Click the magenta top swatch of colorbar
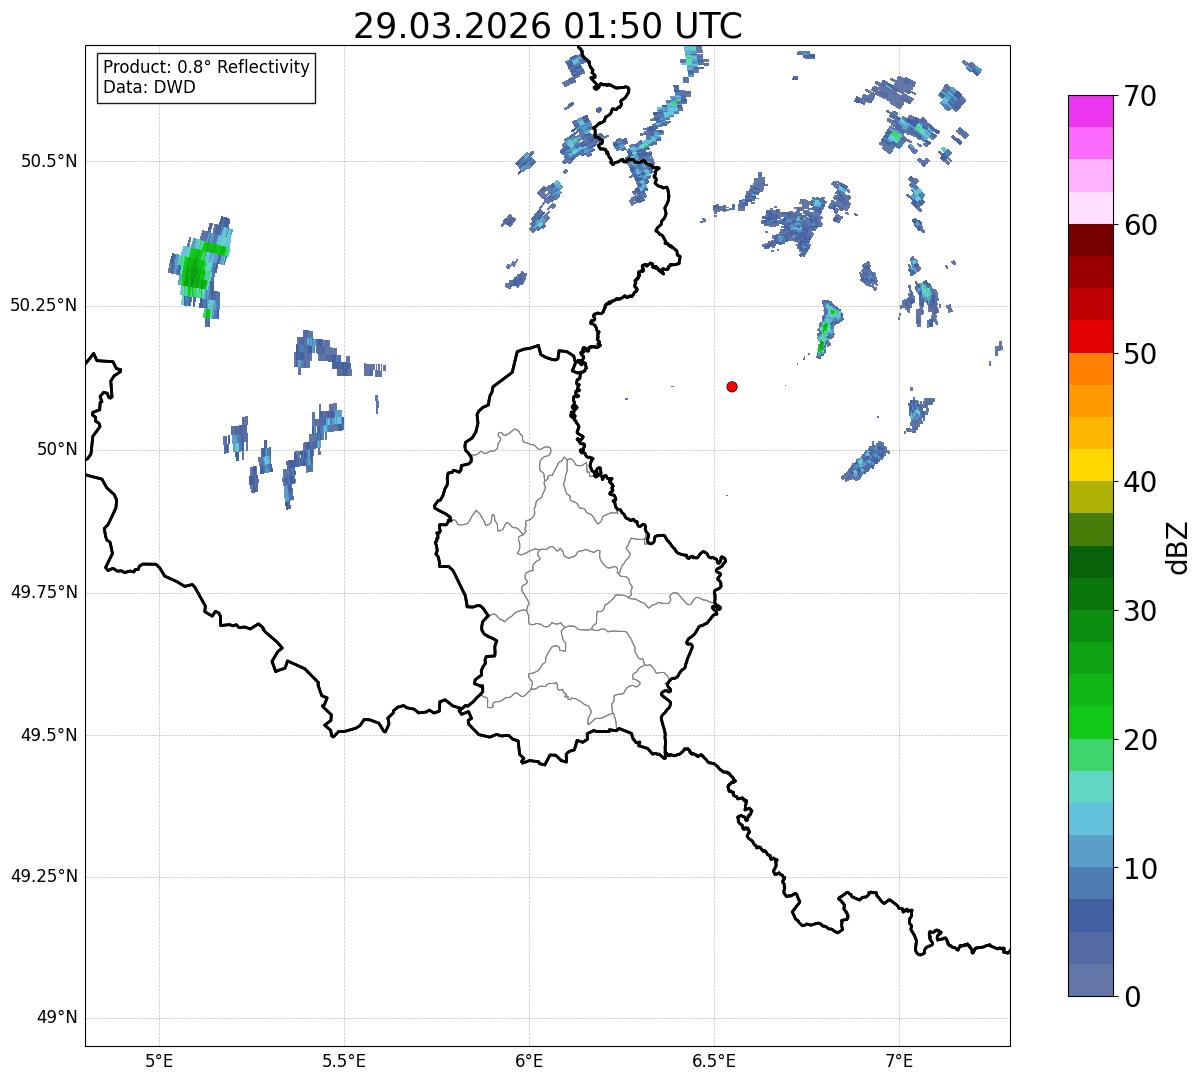Image resolution: width=1202 pixels, height=1081 pixels. [x=1090, y=111]
